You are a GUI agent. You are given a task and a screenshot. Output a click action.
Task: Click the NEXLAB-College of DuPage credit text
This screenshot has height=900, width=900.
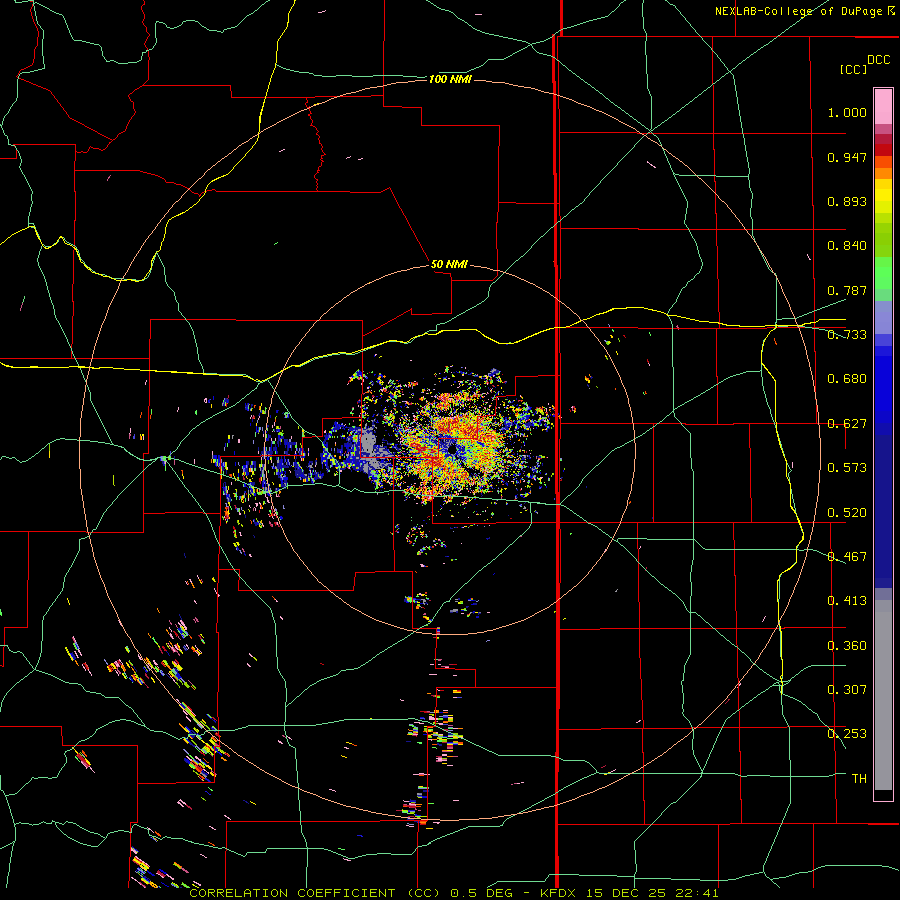tap(804, 11)
